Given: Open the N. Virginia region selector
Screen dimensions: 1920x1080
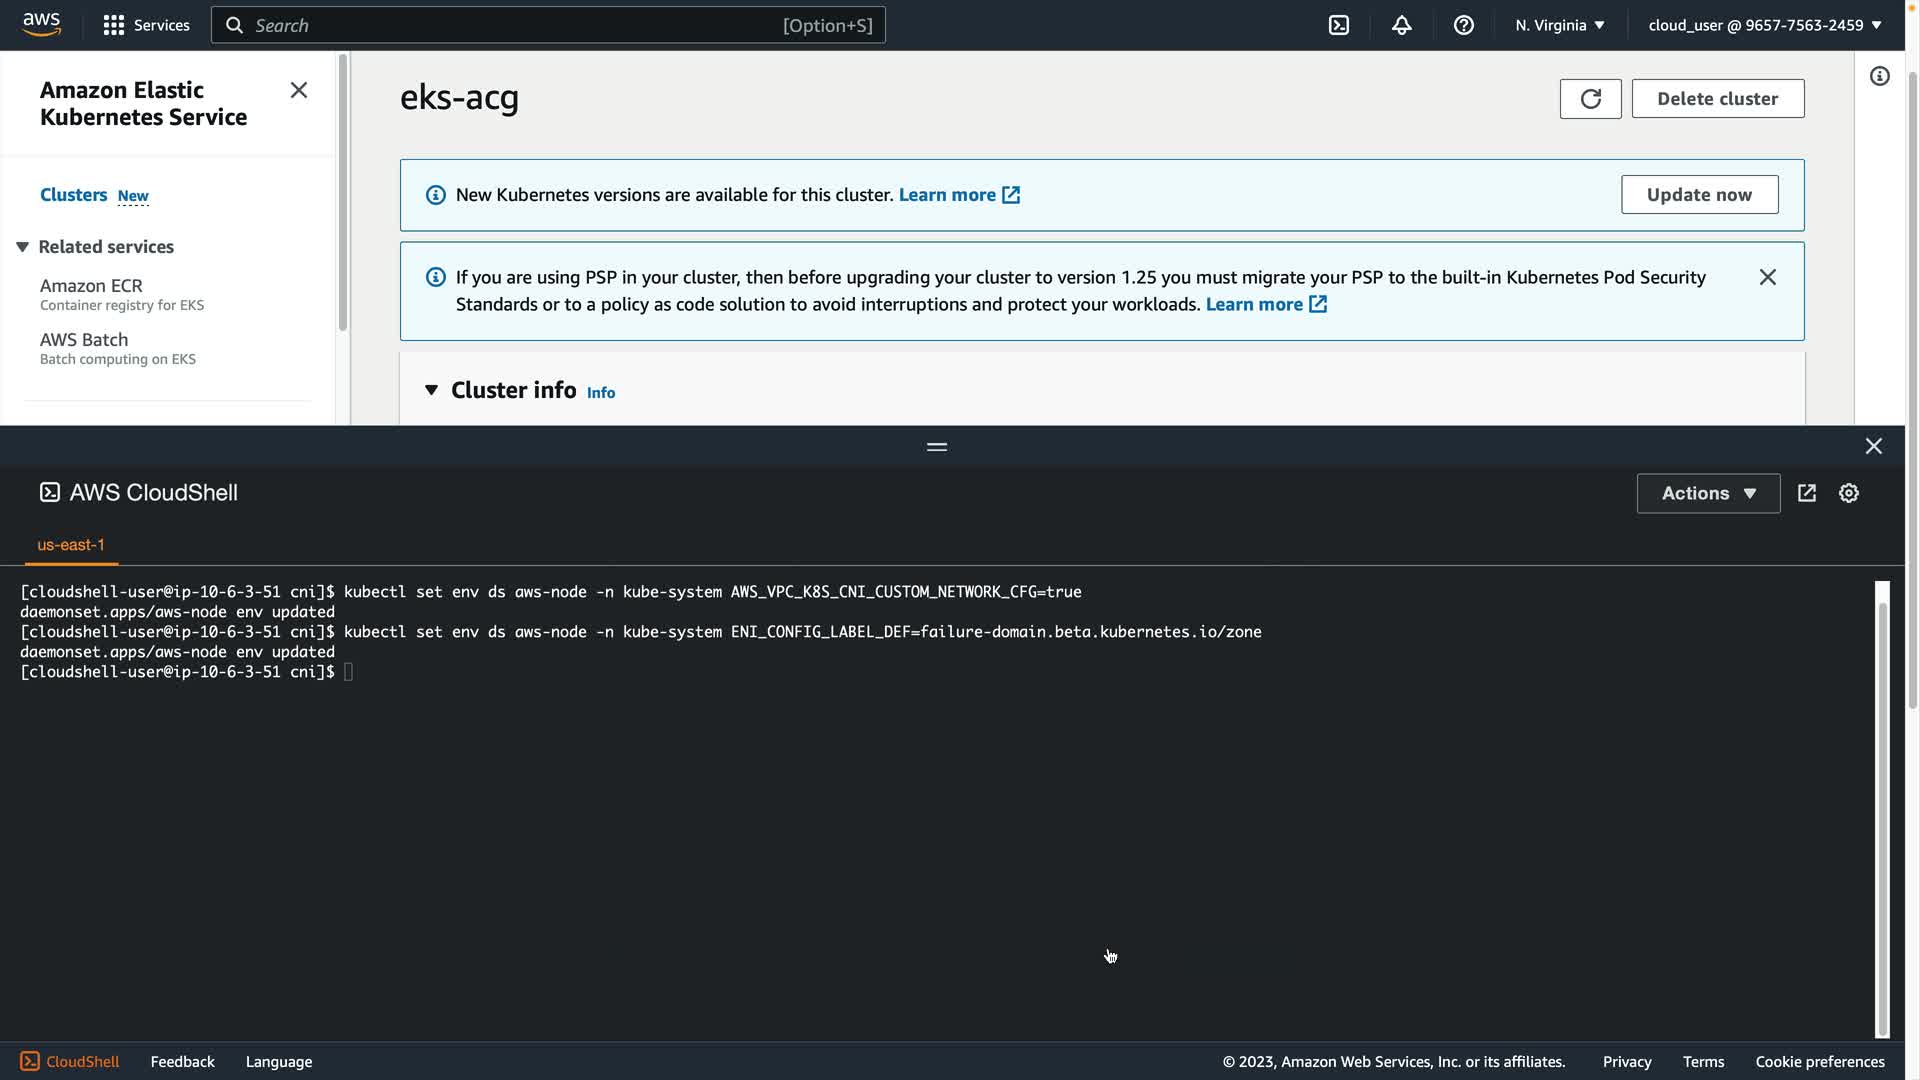Looking at the screenshot, I should (1559, 25).
